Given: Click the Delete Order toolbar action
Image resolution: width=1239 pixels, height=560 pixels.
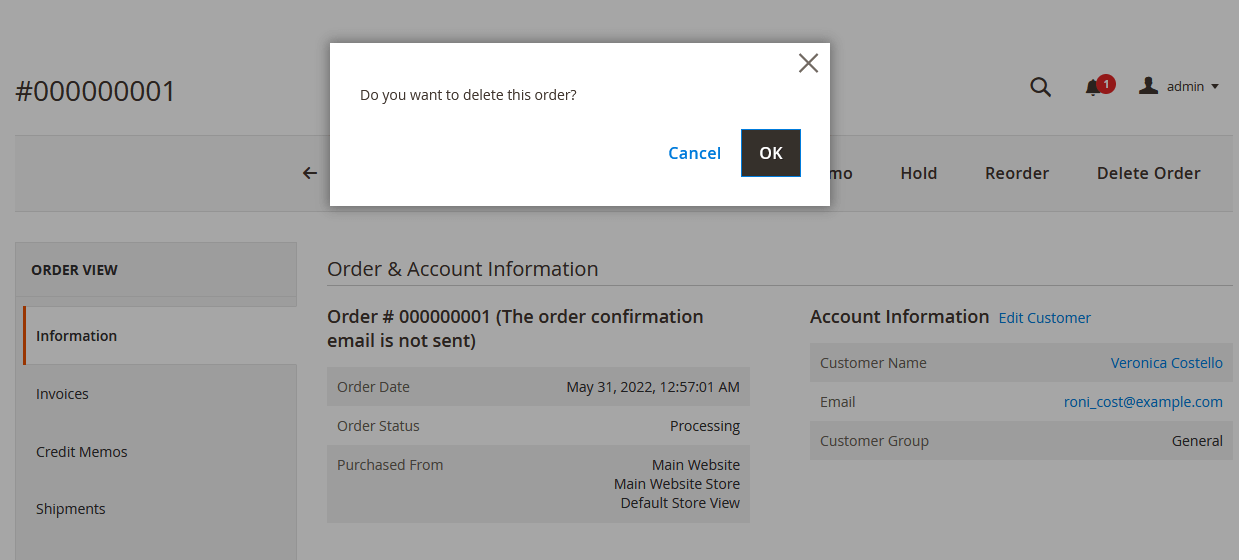Looking at the screenshot, I should coord(1148,173).
